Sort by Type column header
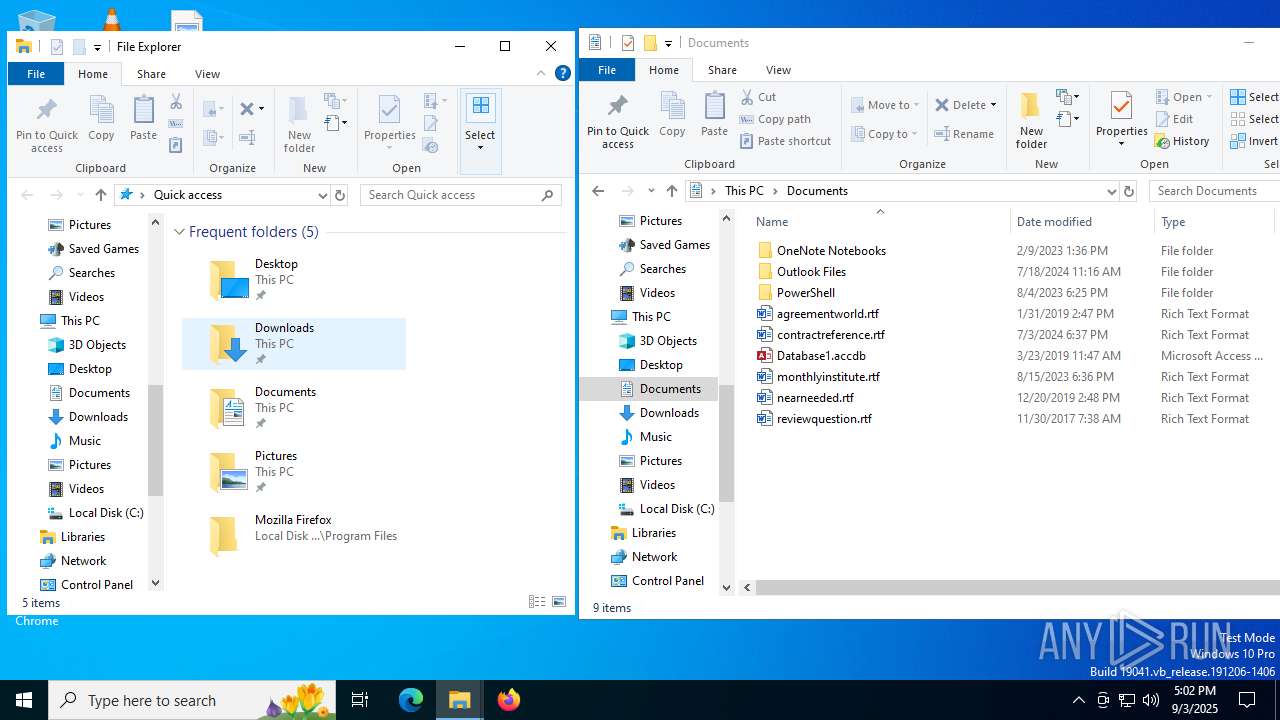Screen dimensions: 1280x720 coord(1215,222)
